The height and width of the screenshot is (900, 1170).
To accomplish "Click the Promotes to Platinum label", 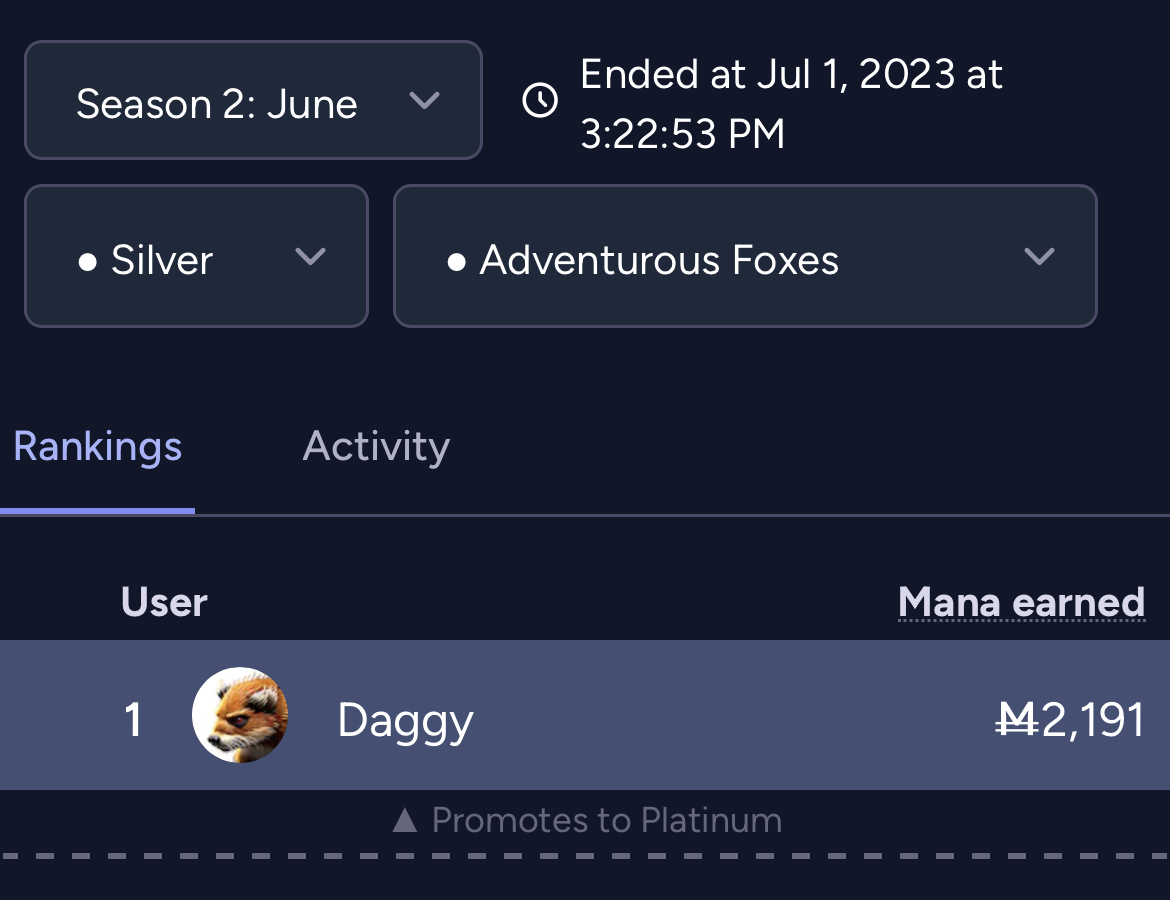I will point(607,820).
